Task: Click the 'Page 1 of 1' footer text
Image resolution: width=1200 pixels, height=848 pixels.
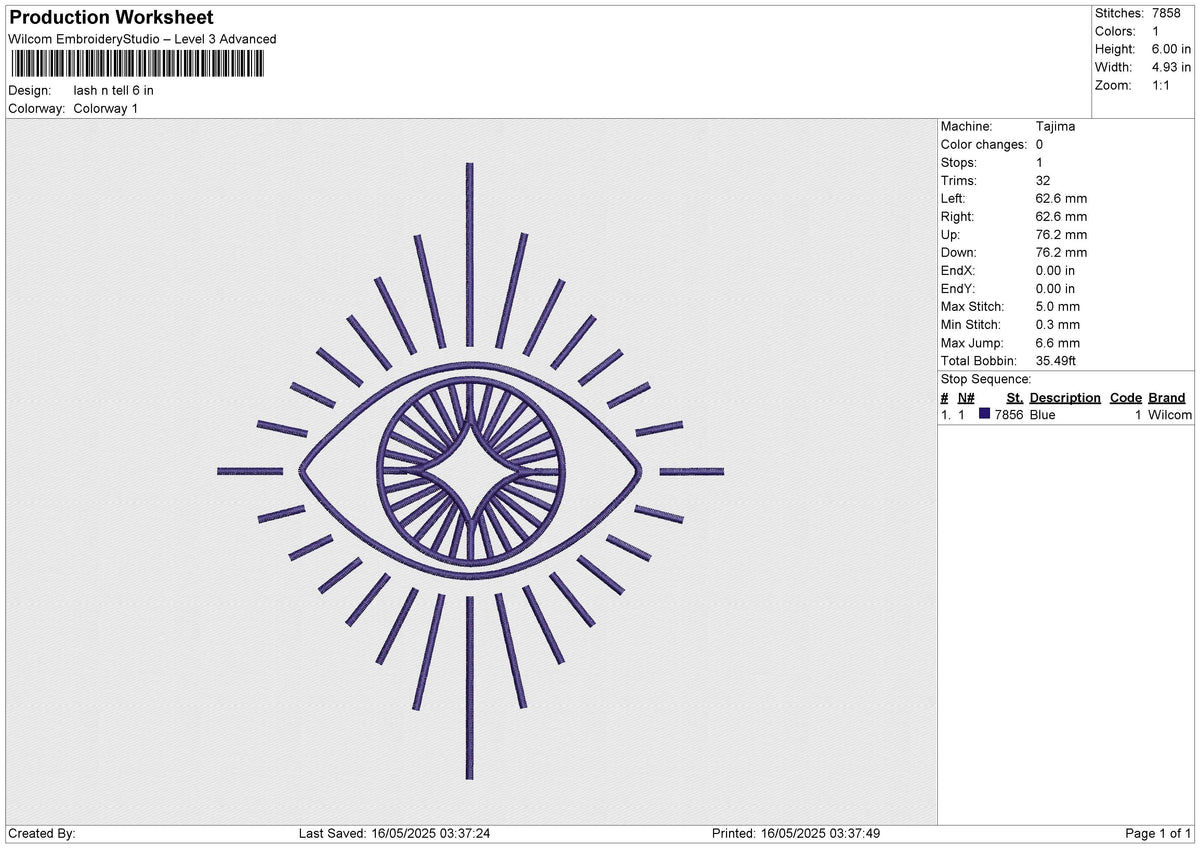Action: (x=1159, y=834)
